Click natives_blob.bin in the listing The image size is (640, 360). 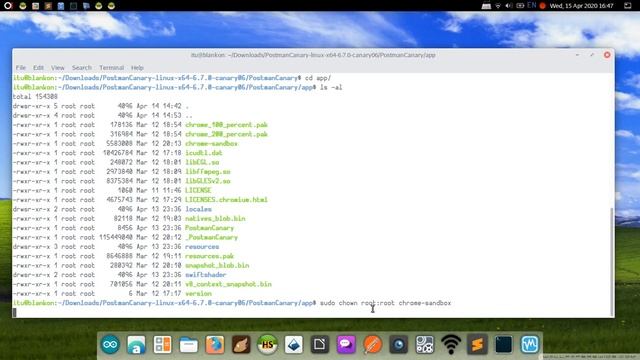click(x=215, y=219)
